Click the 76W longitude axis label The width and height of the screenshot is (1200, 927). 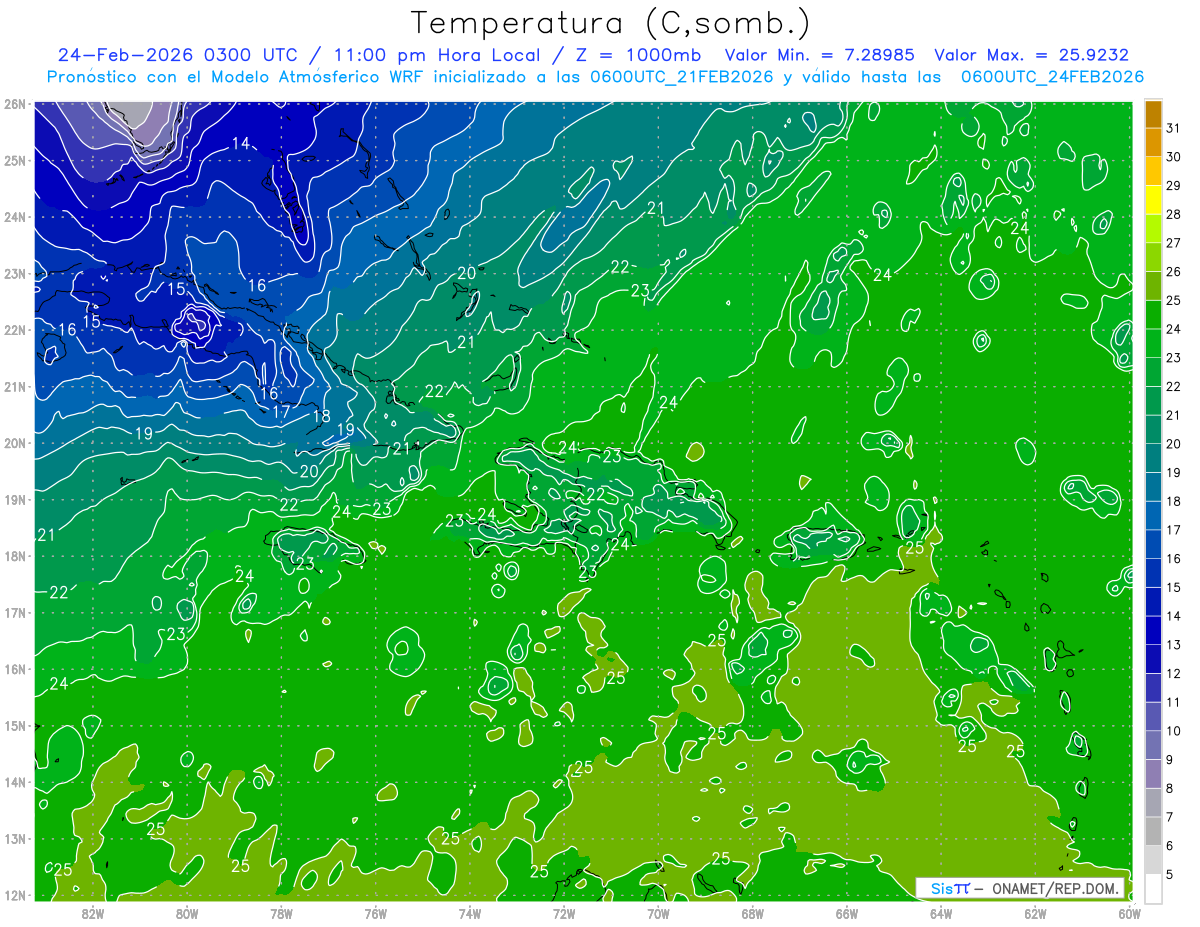[x=375, y=913]
